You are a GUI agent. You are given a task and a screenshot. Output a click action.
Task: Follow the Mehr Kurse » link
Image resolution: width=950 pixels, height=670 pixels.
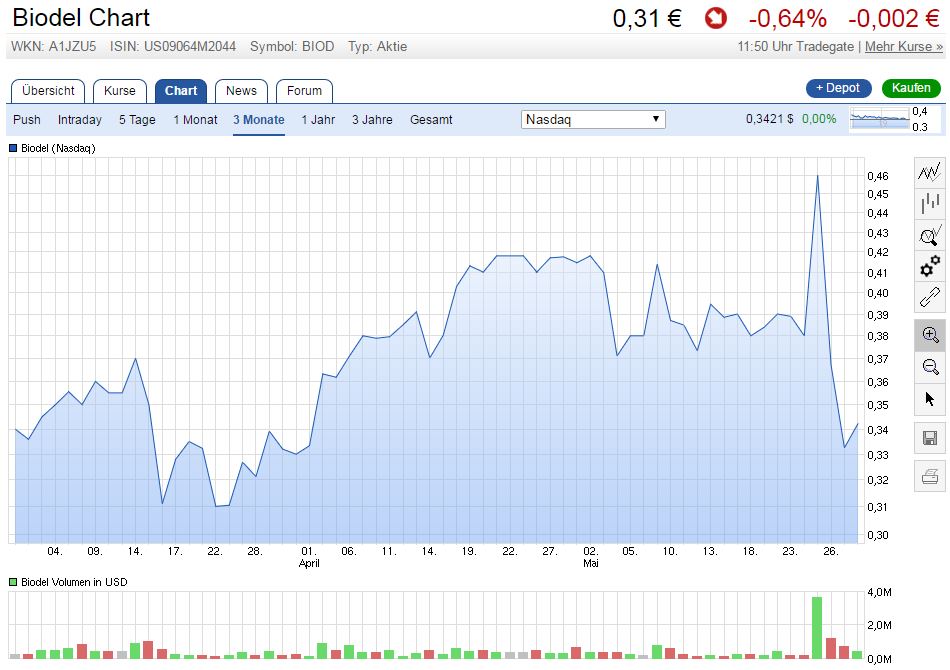903,47
